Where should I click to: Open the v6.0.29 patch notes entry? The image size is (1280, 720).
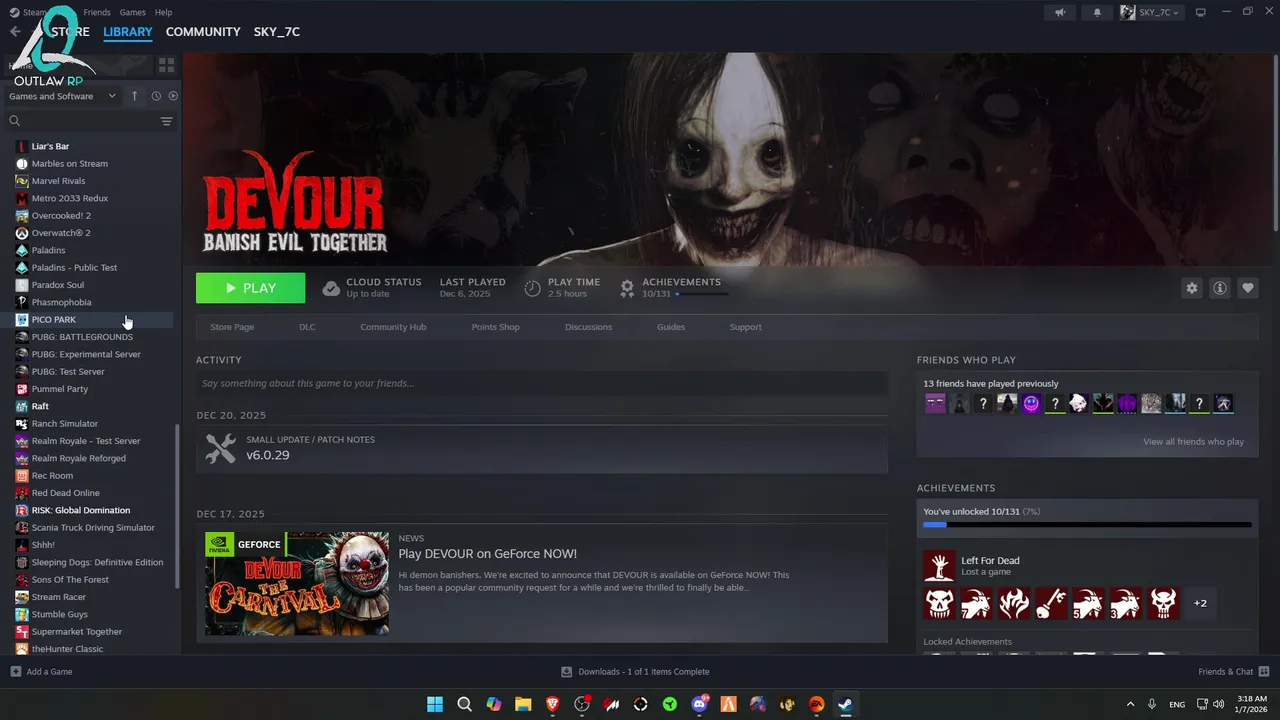[x=542, y=448]
